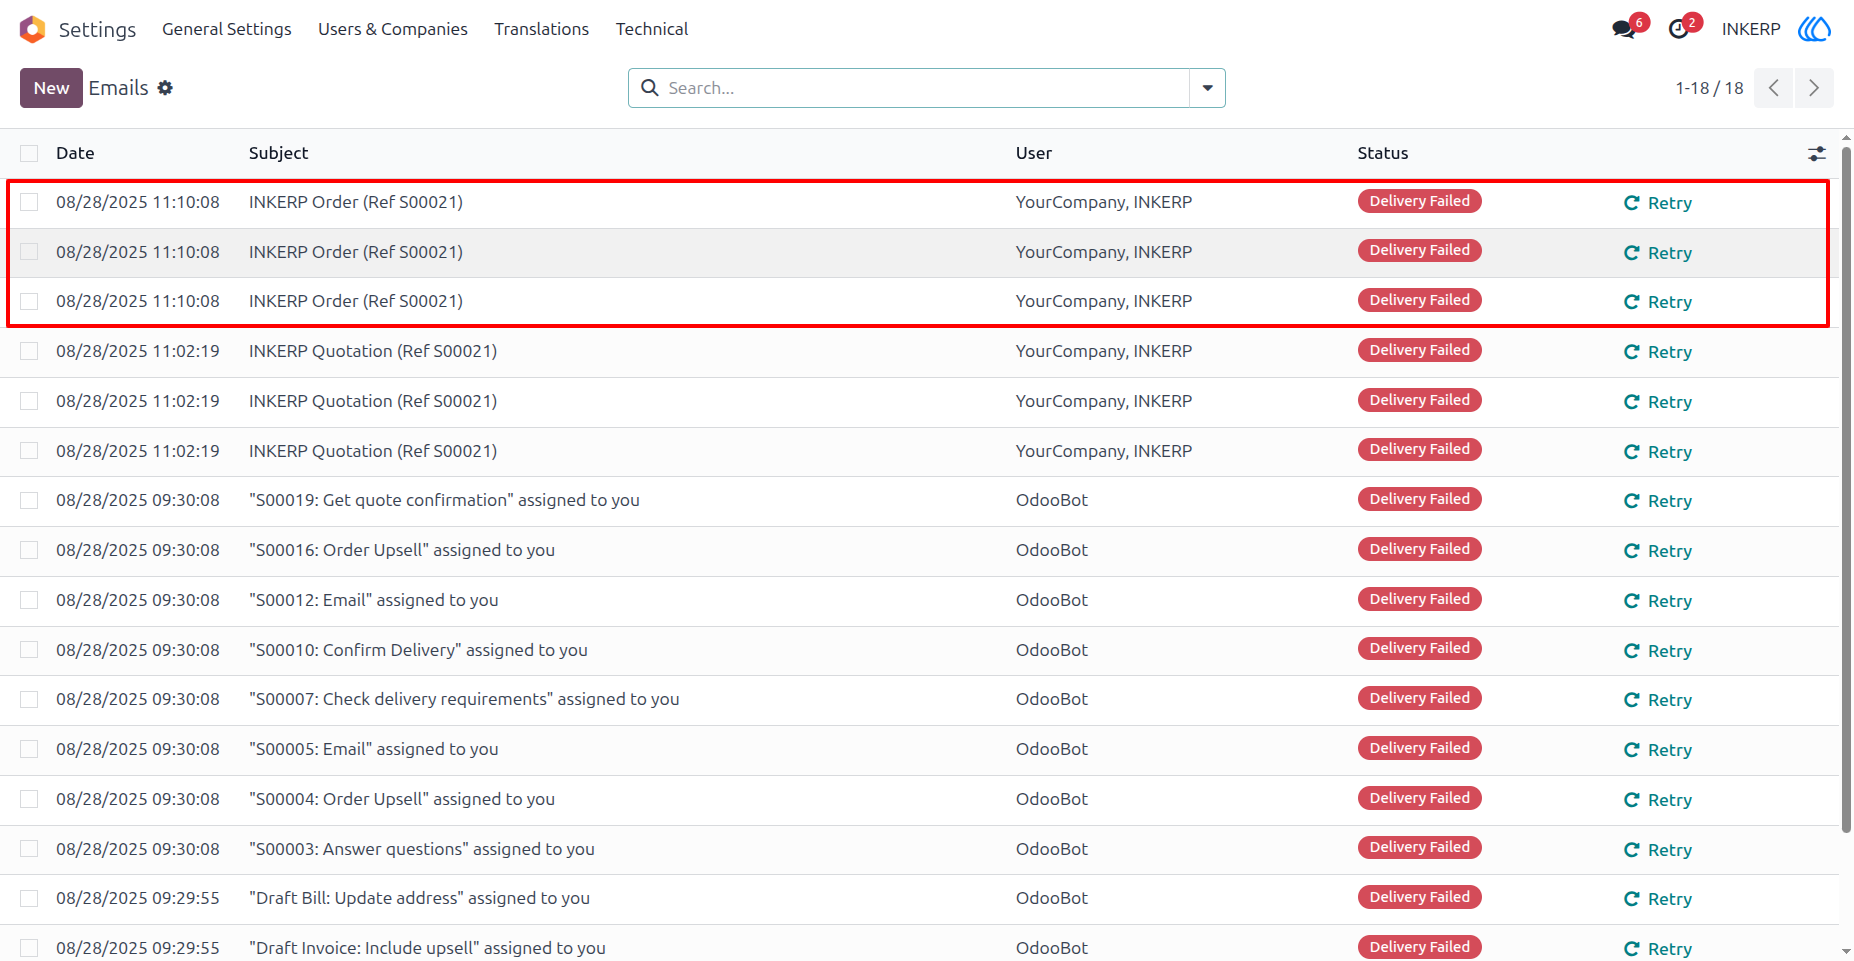1854x961 pixels.
Task: Select checkbox for "S00019: Get quote confirmation" row
Action: coord(29,500)
